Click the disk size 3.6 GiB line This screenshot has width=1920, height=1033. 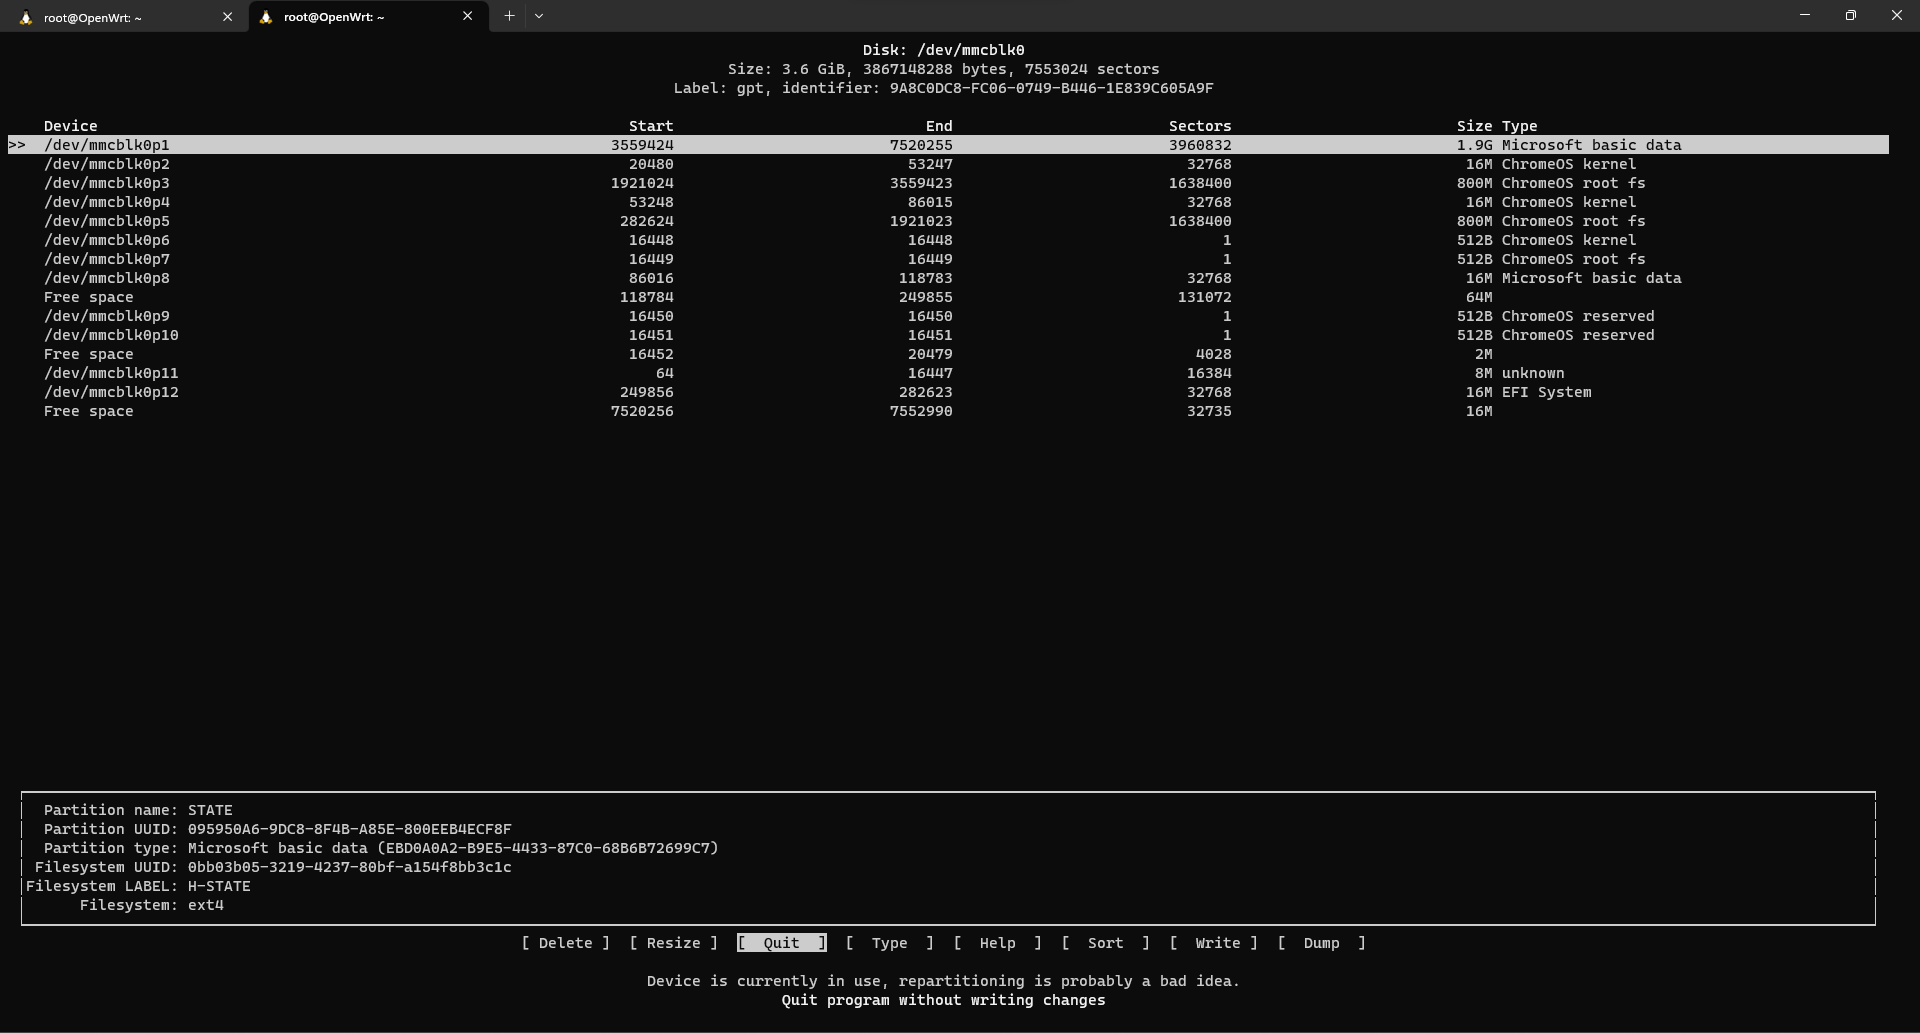[x=943, y=69]
